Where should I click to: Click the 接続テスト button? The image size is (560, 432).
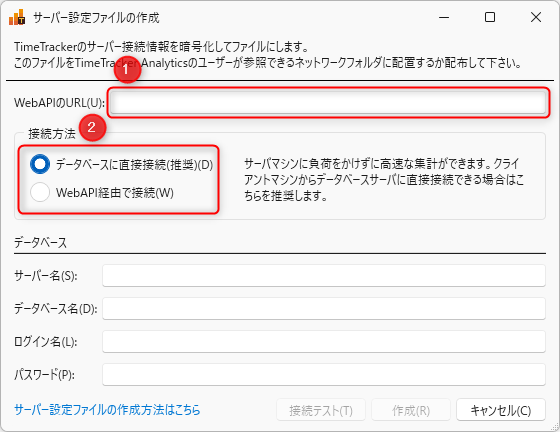point(321,410)
